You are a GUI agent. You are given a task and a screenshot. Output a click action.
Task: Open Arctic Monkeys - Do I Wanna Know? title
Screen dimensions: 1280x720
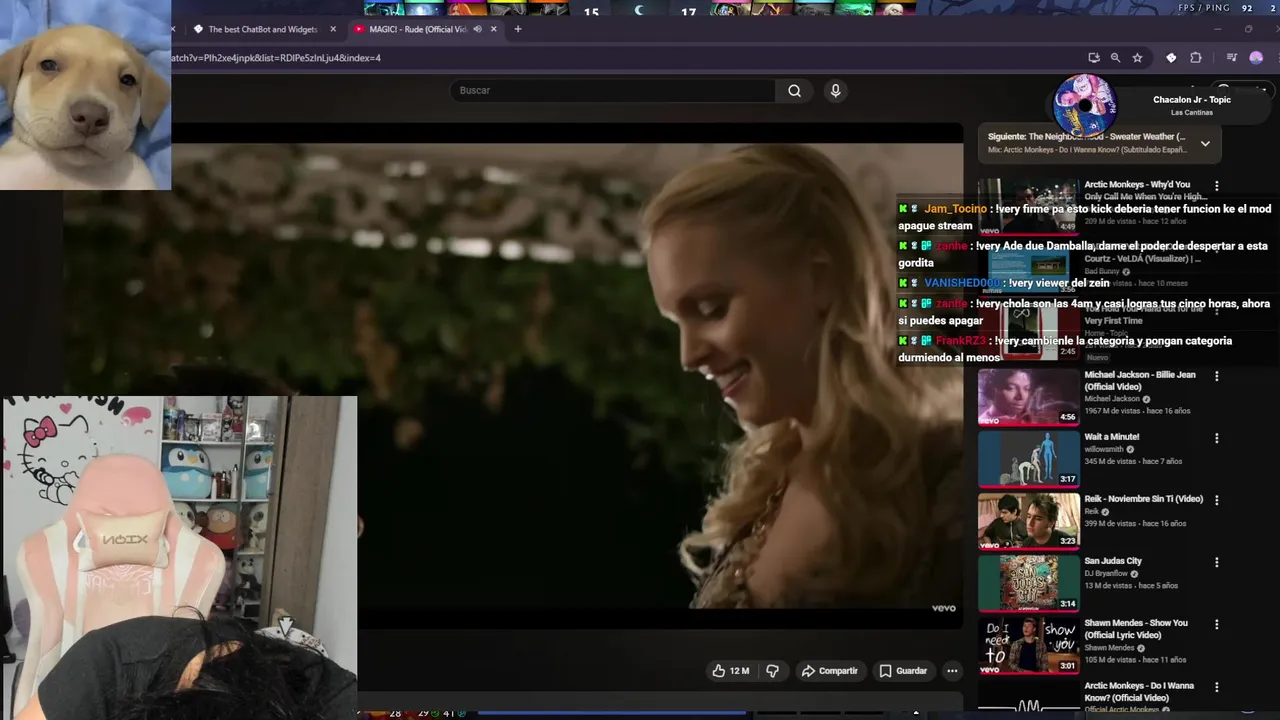click(1139, 692)
